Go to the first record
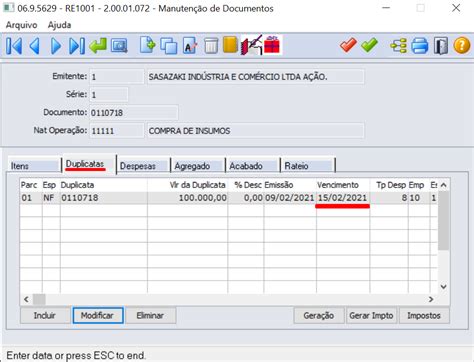Screen dimensions: 474x362 (14, 46)
